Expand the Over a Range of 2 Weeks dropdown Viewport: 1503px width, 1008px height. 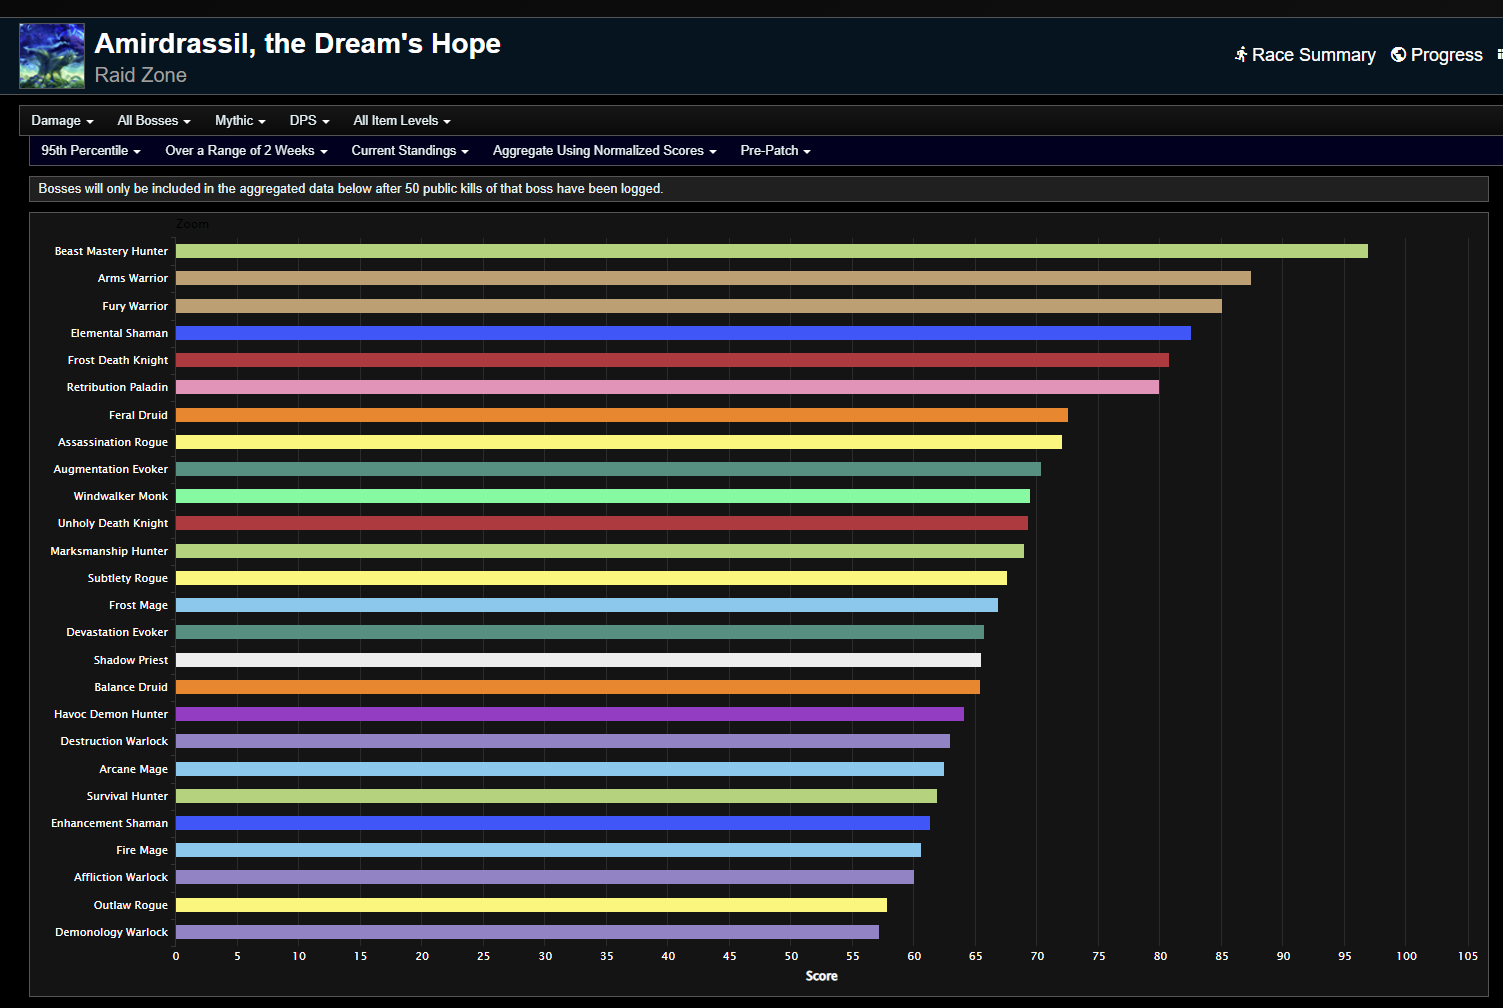tap(246, 151)
